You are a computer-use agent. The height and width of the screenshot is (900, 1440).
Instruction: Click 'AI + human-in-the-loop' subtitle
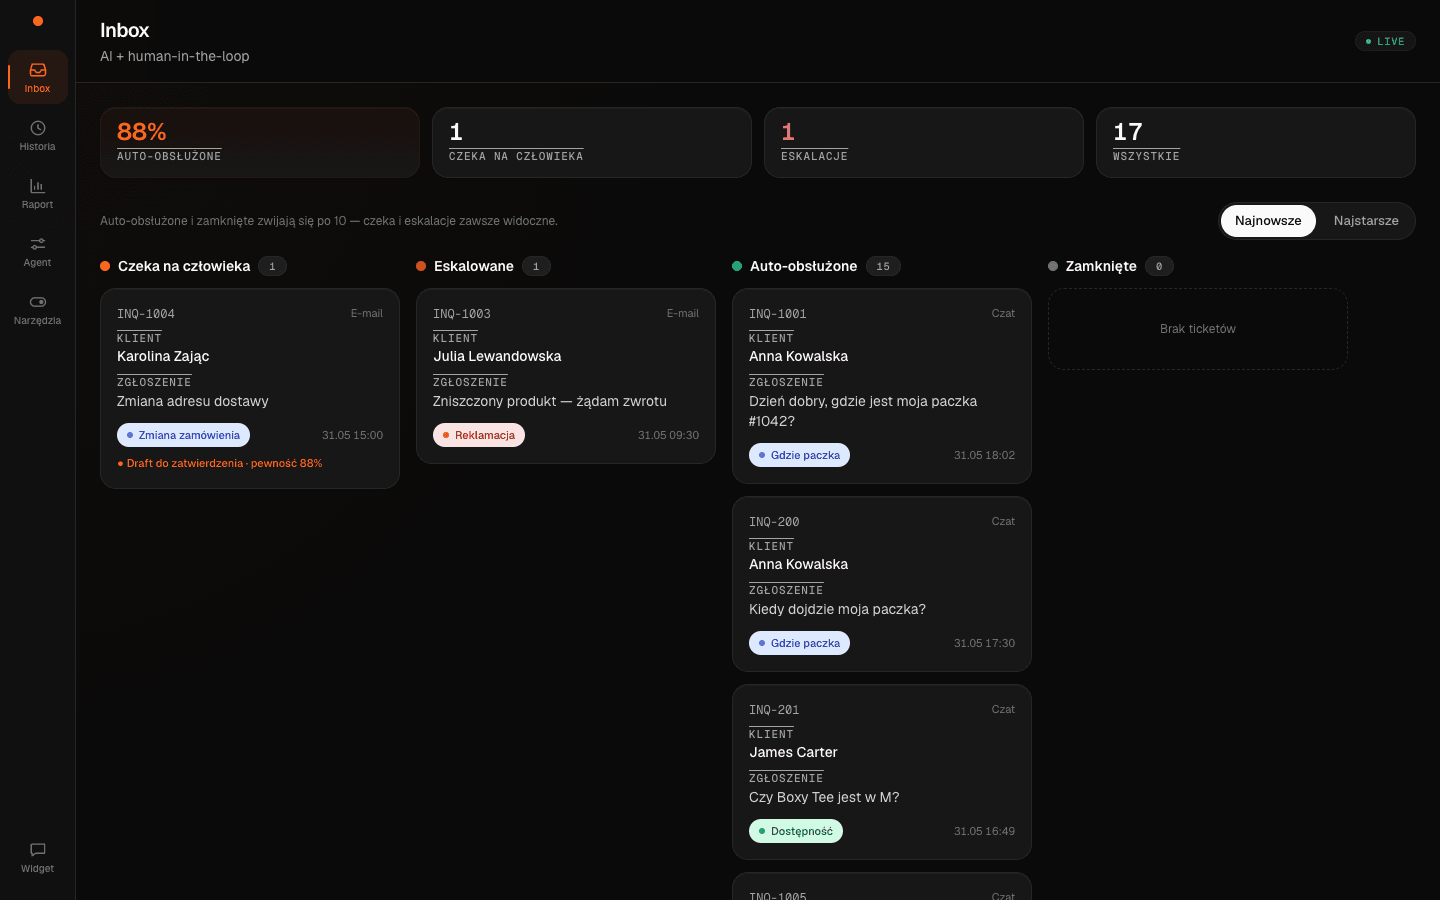tap(175, 56)
